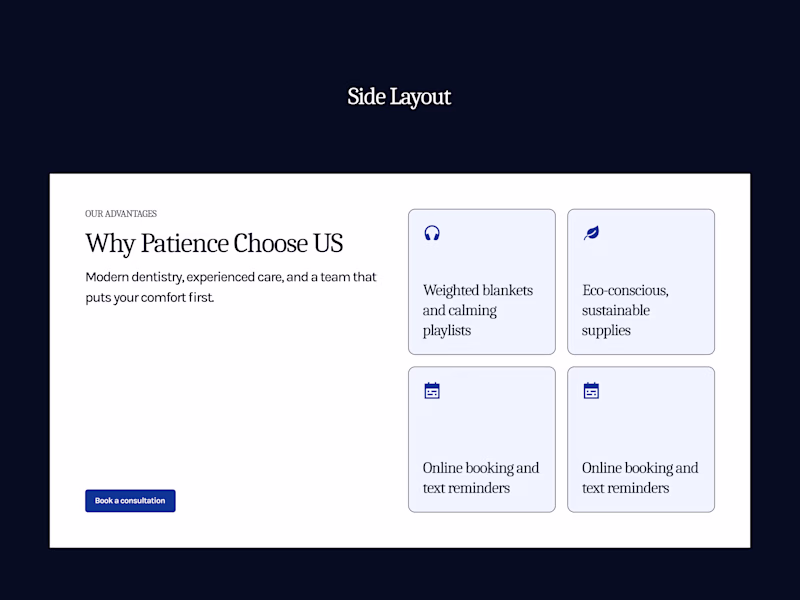Click the headphones icon in the first card
800x600 pixels.
(x=432, y=233)
